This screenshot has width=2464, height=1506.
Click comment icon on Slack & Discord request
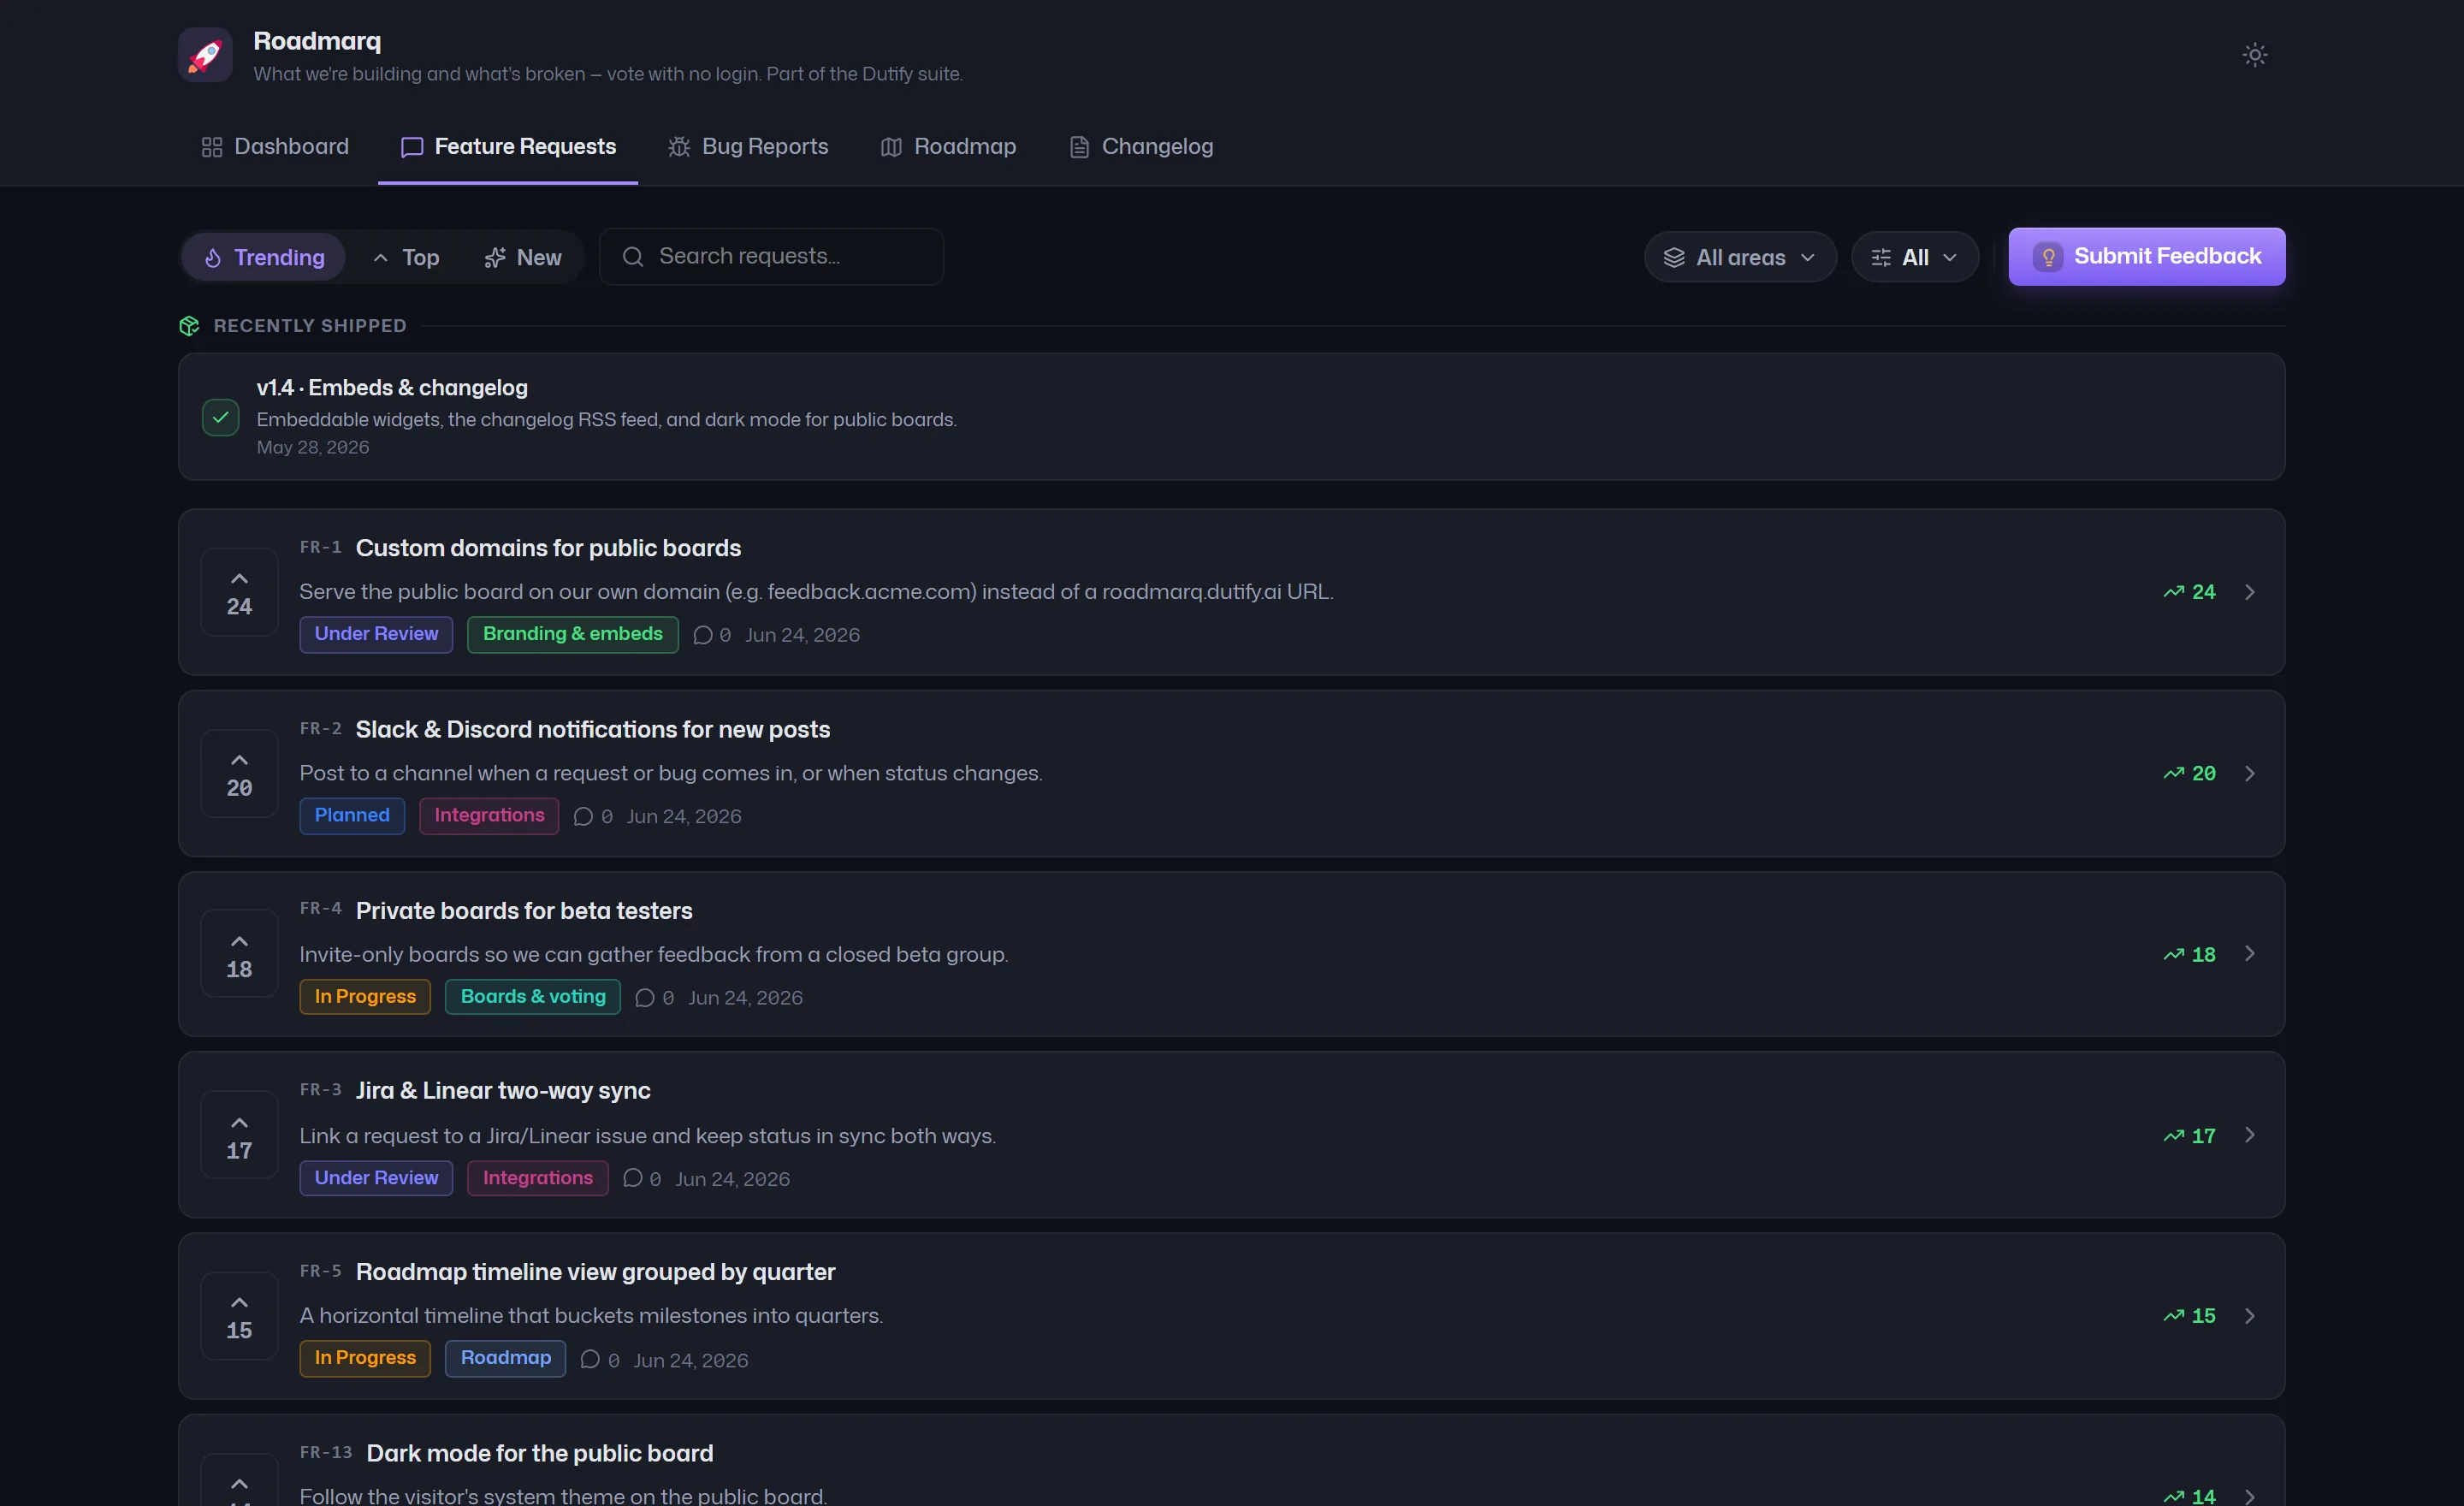583,817
